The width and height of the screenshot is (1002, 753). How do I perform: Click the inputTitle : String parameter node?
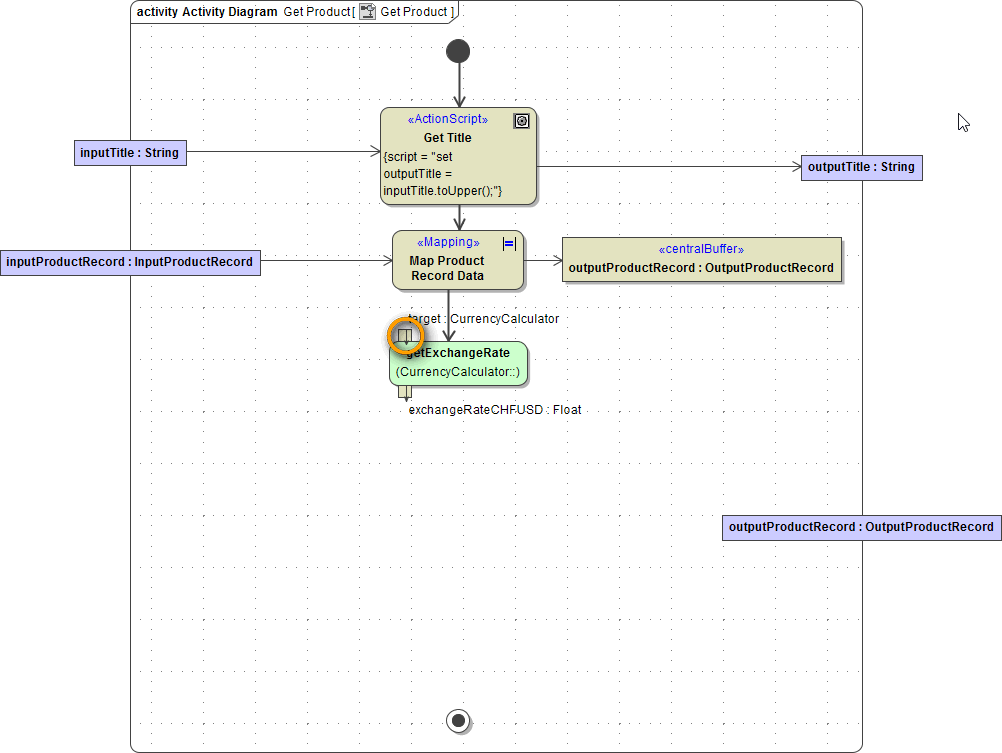pos(130,153)
